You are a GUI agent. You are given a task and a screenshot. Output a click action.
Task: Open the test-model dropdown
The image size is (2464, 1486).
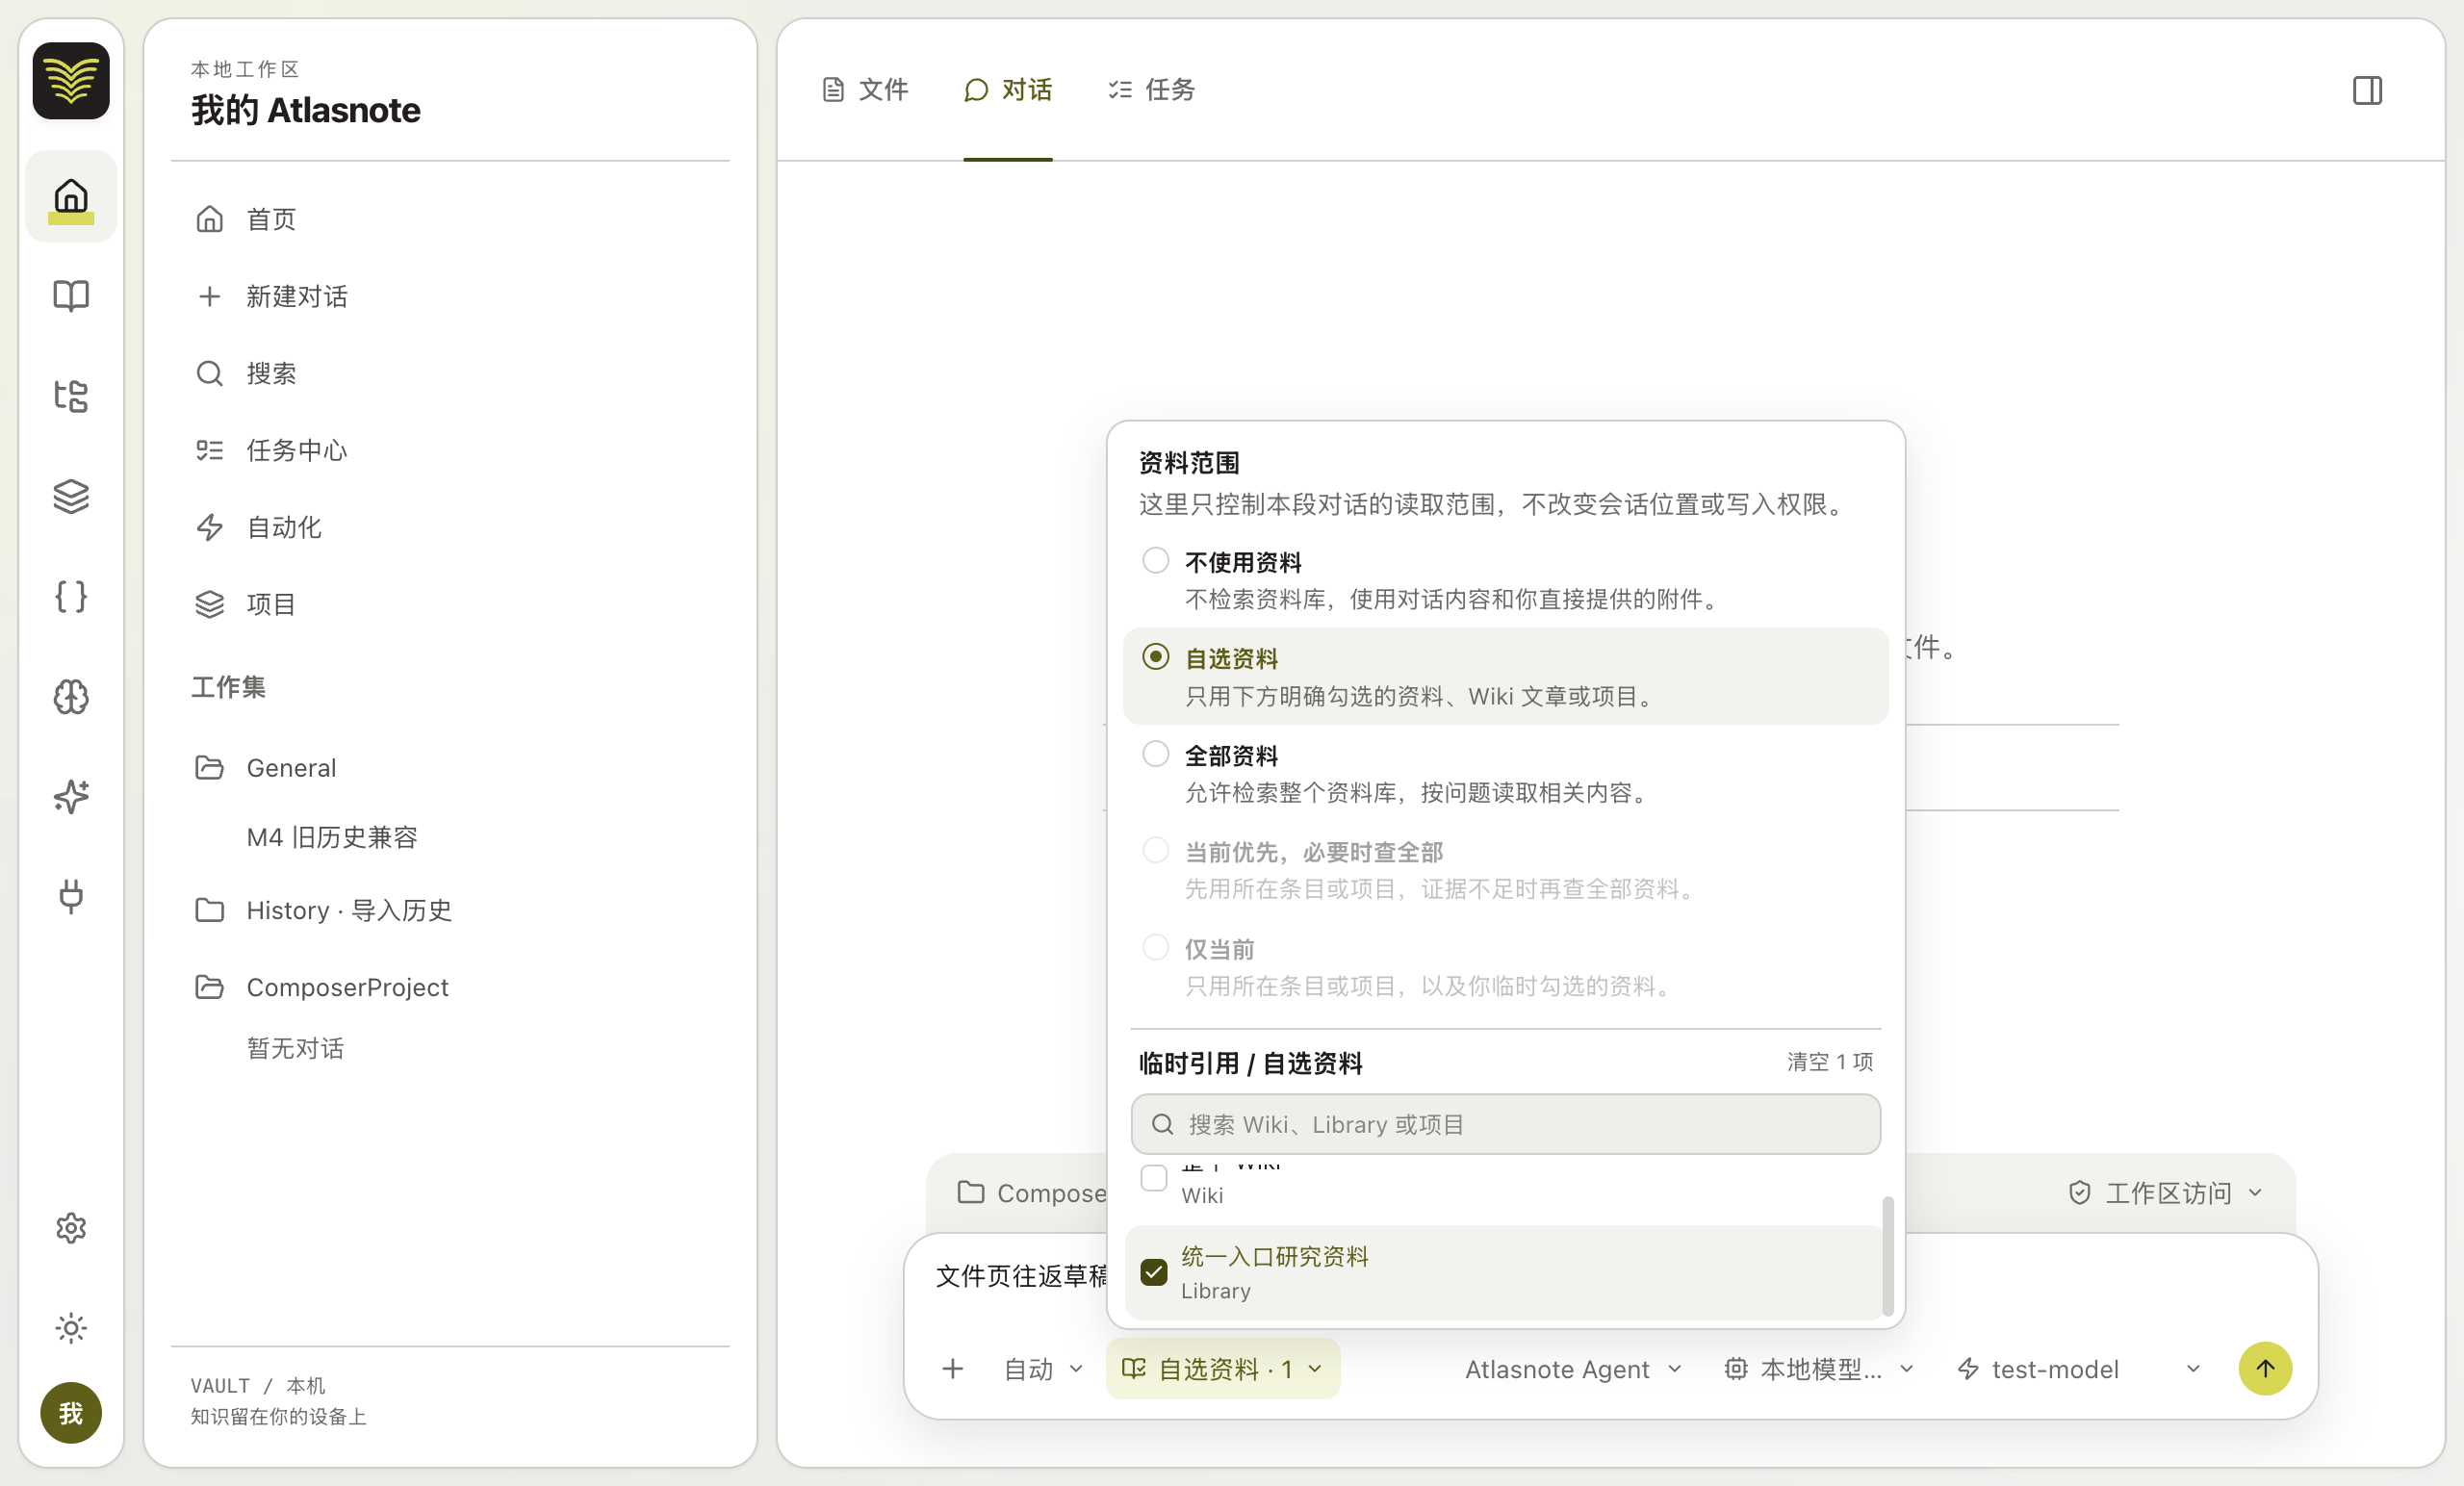[x=2078, y=1369]
